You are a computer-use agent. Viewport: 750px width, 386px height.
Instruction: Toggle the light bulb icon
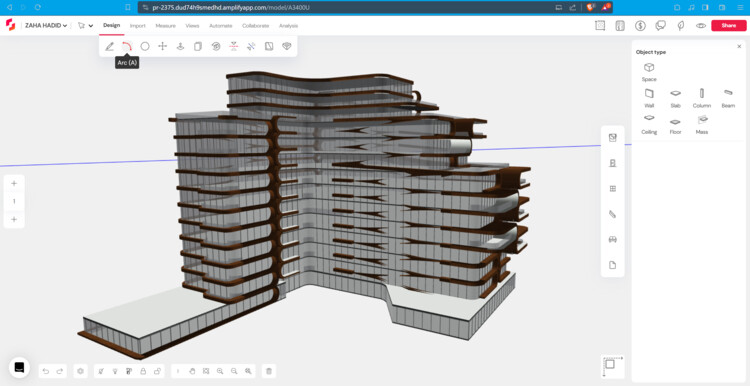(115, 371)
